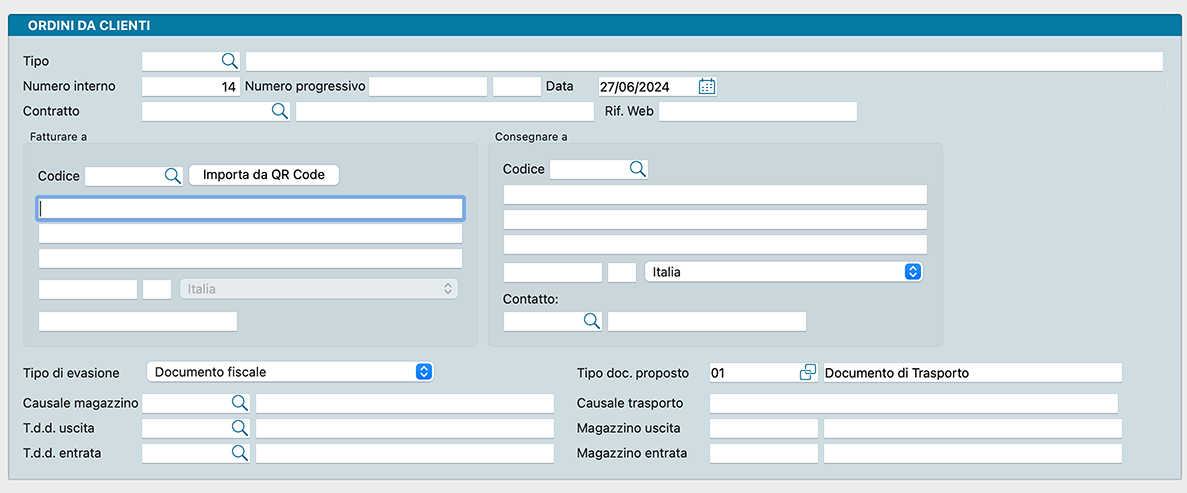1187x493 pixels.
Task: Click the T.d.d. uscita search icon
Action: (x=239, y=427)
